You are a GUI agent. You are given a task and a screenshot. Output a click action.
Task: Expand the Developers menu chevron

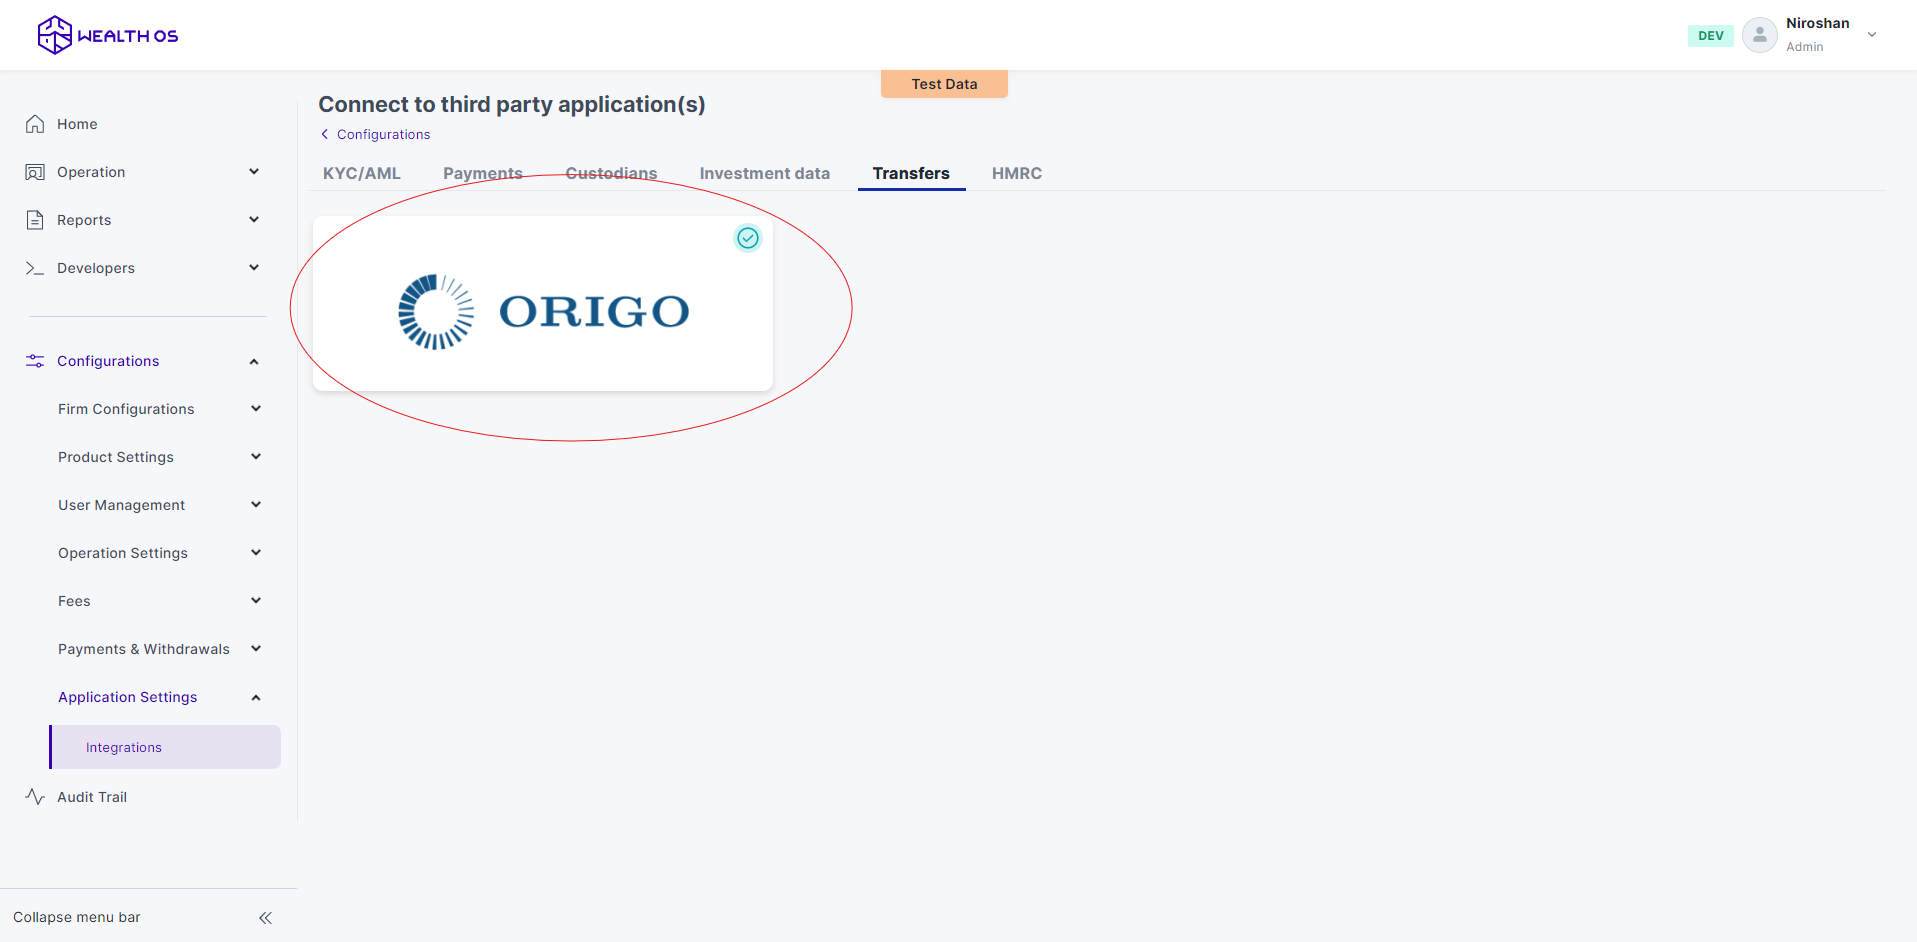pyautogui.click(x=254, y=268)
